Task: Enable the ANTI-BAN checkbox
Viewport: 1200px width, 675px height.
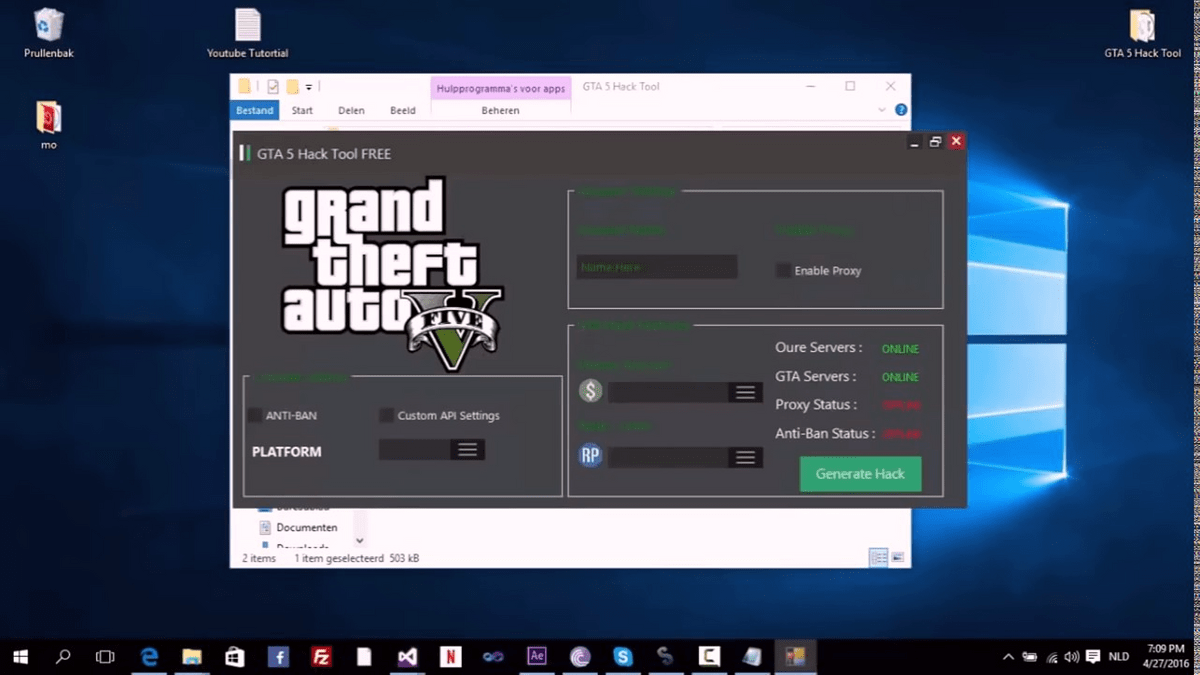Action: click(x=254, y=415)
